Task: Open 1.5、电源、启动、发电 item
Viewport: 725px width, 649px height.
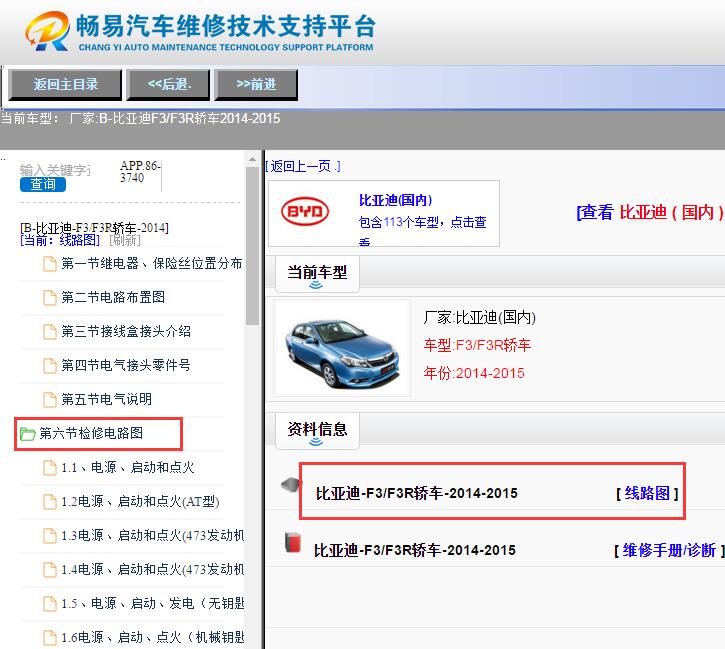Action: click(153, 603)
